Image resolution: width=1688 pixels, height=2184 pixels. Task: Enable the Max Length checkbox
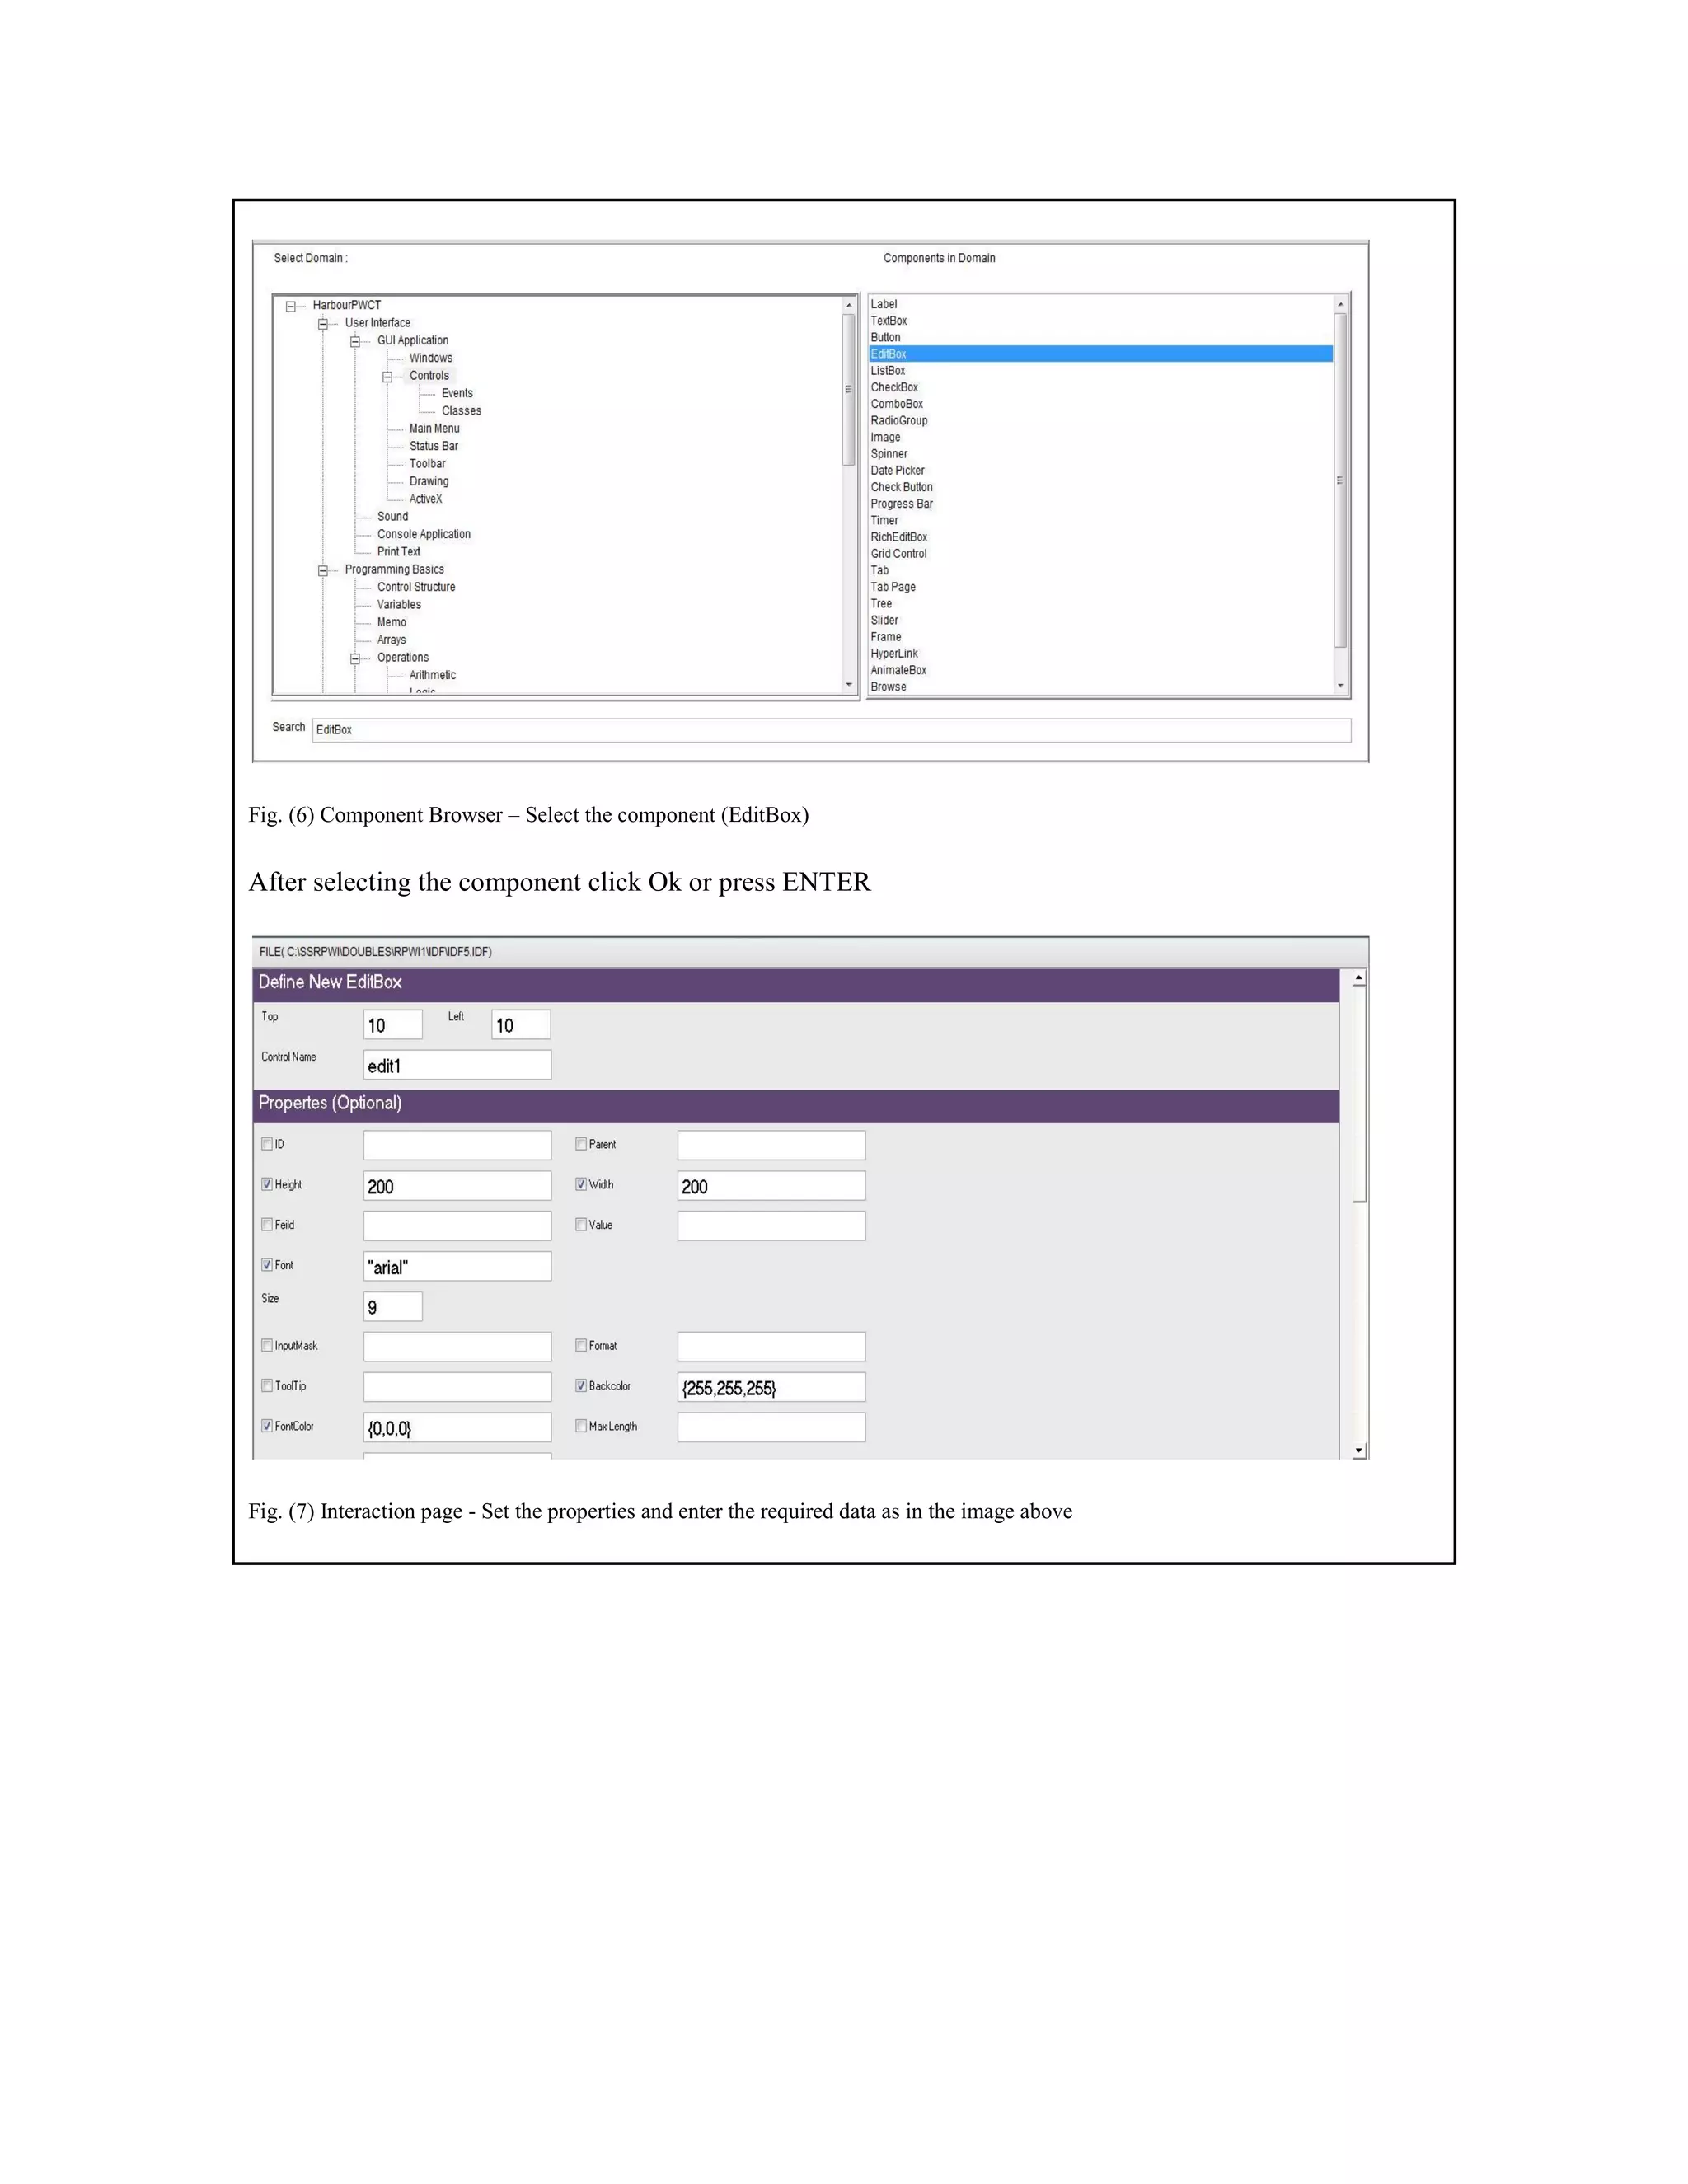click(581, 1426)
